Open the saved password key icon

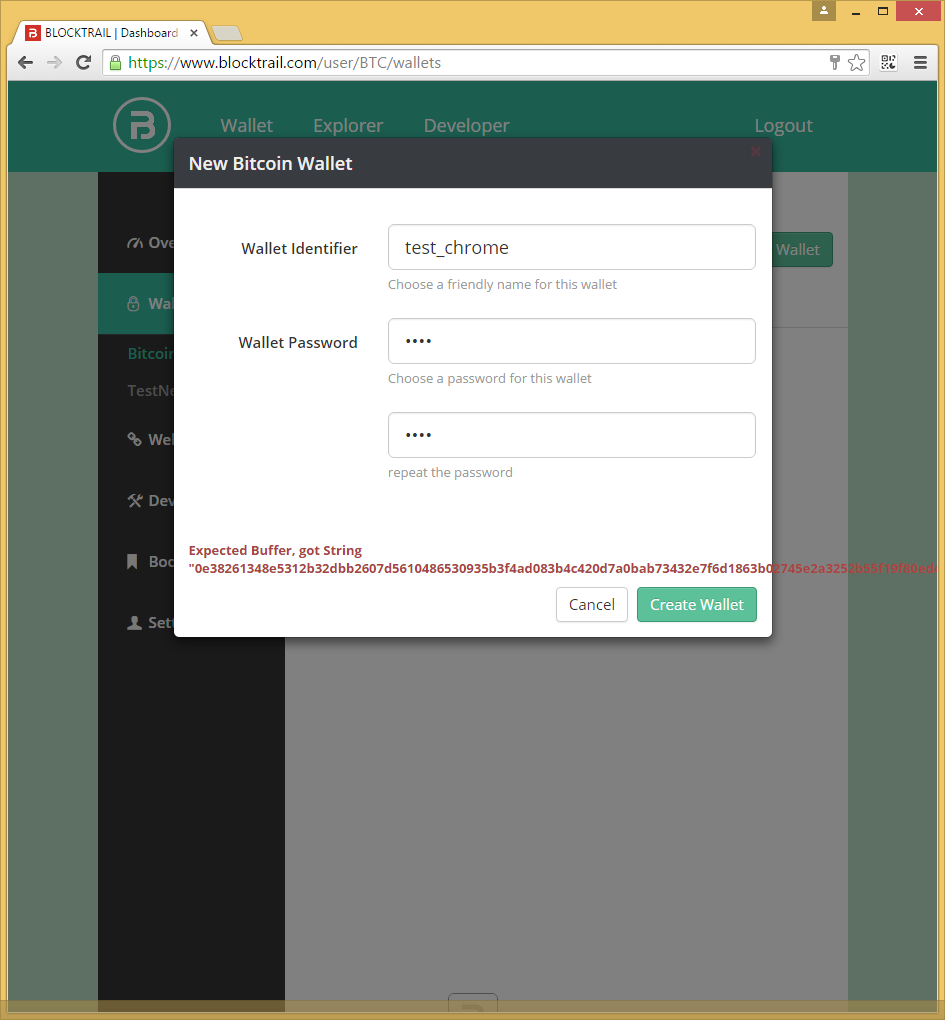(x=835, y=62)
